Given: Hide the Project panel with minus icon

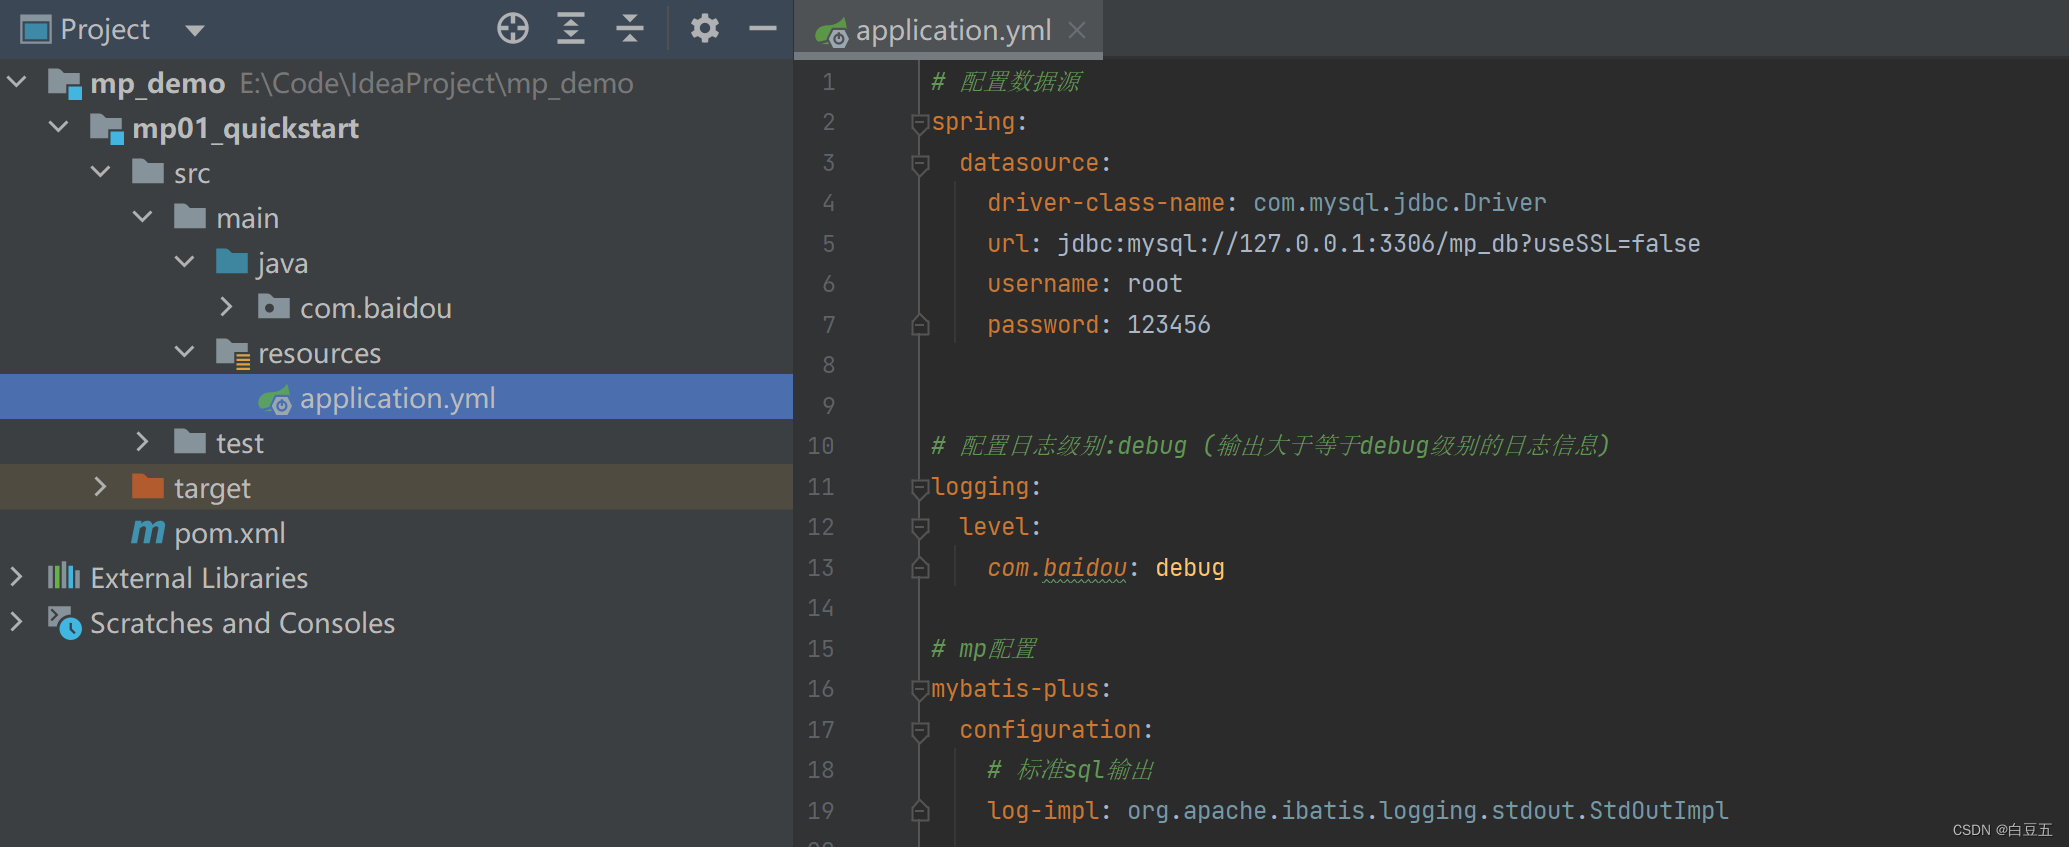Looking at the screenshot, I should coord(763,28).
